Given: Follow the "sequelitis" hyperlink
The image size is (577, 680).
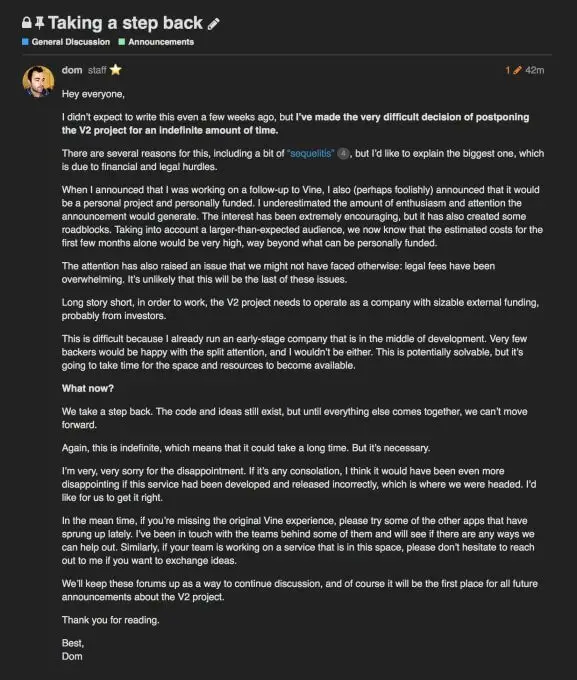Looking at the screenshot, I should tap(311, 154).
